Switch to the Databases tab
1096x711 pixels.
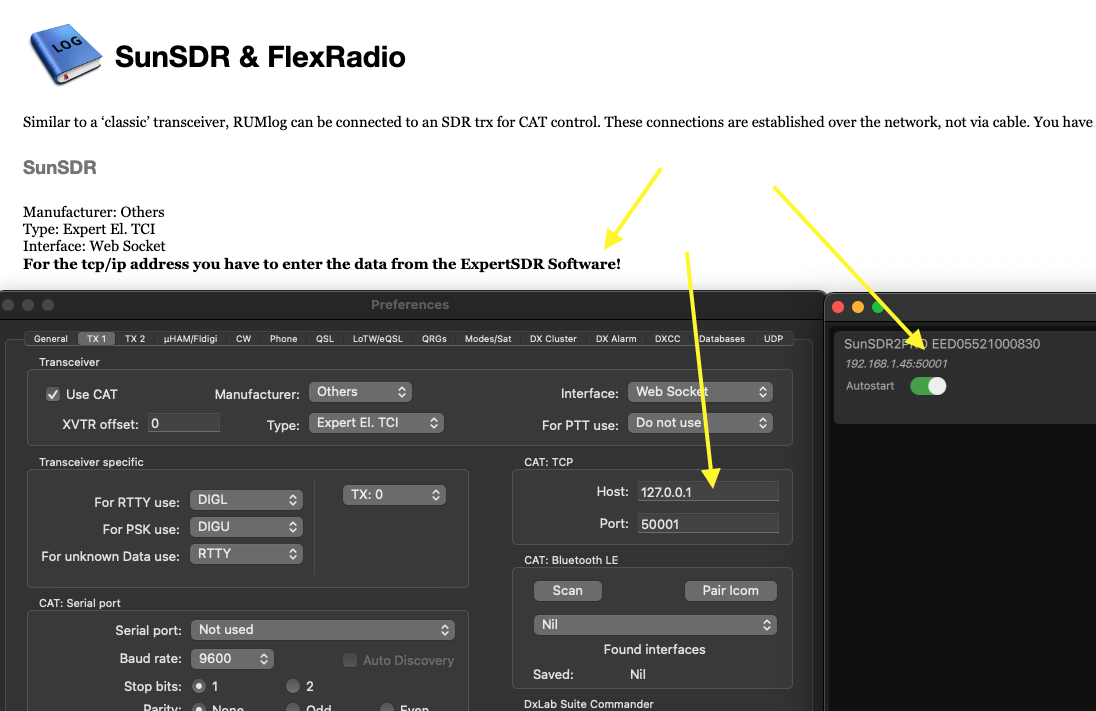tap(722, 338)
